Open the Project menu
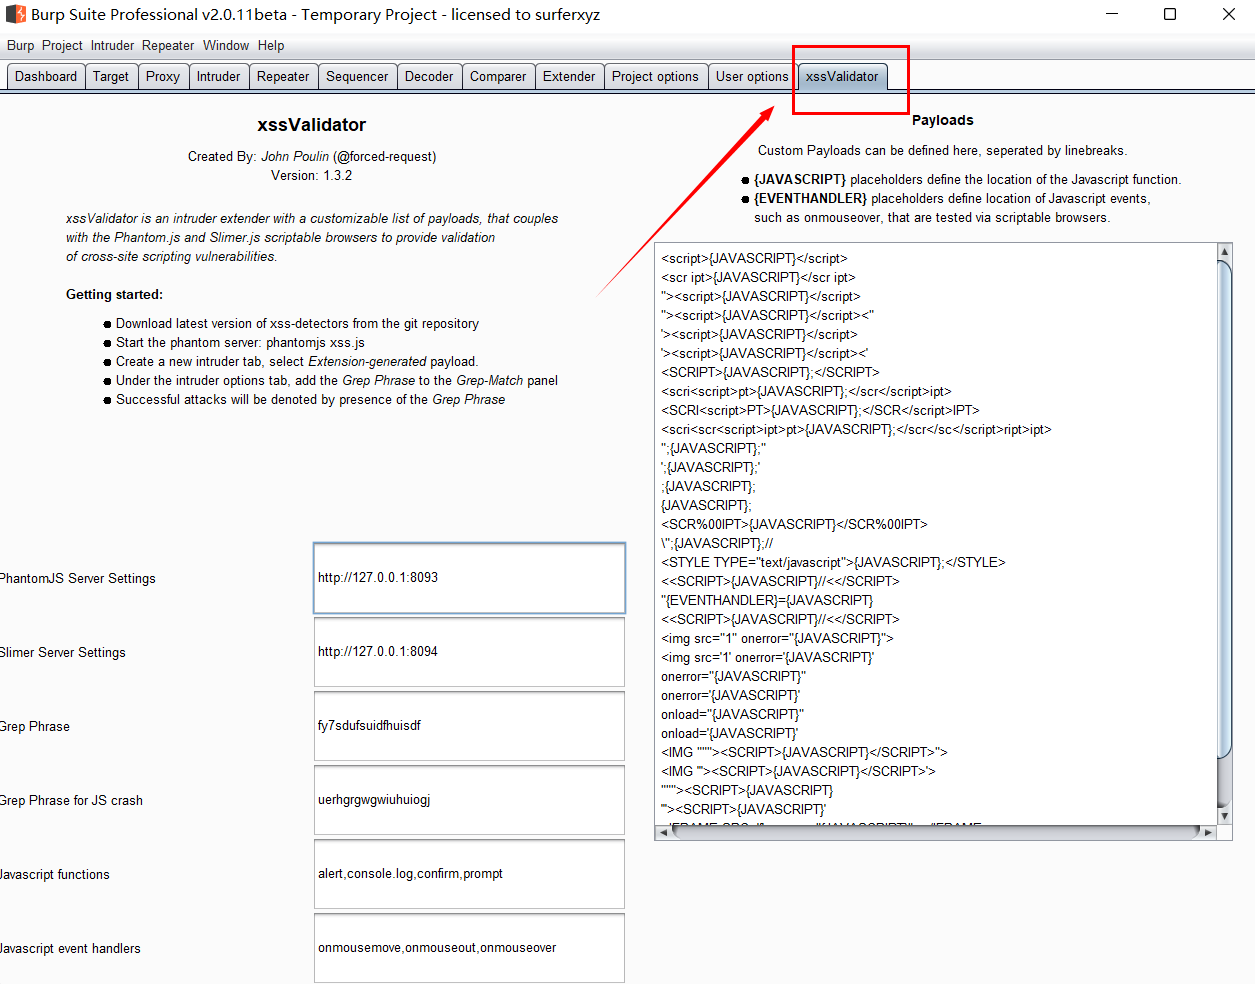 [x=62, y=46]
